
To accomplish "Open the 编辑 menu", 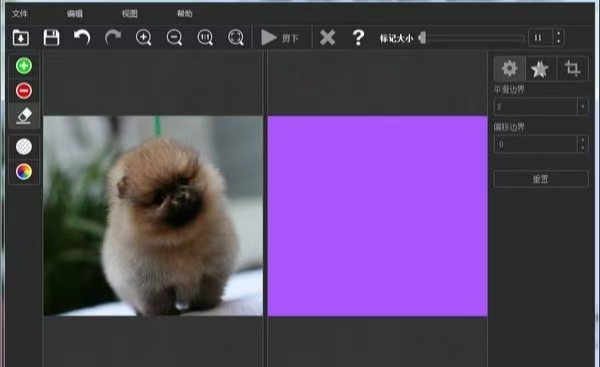I will click(x=75, y=14).
